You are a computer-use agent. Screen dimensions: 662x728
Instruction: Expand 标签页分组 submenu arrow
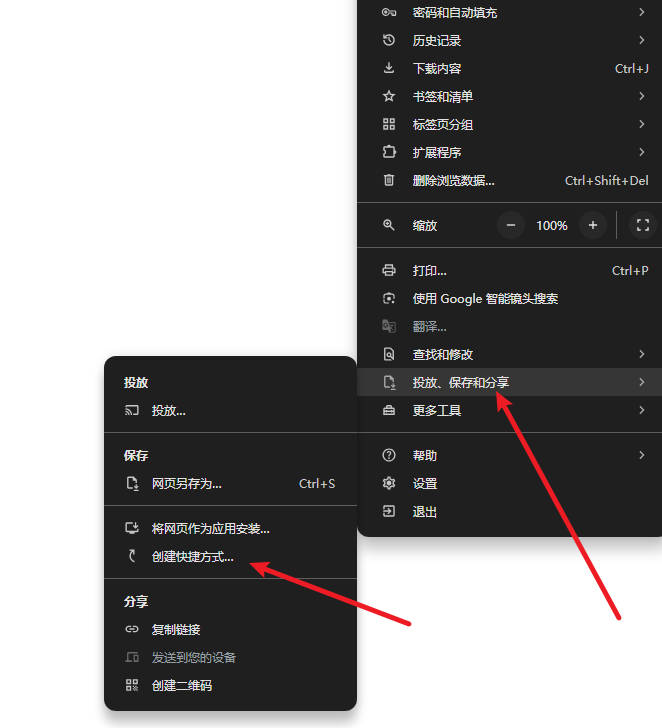point(642,124)
